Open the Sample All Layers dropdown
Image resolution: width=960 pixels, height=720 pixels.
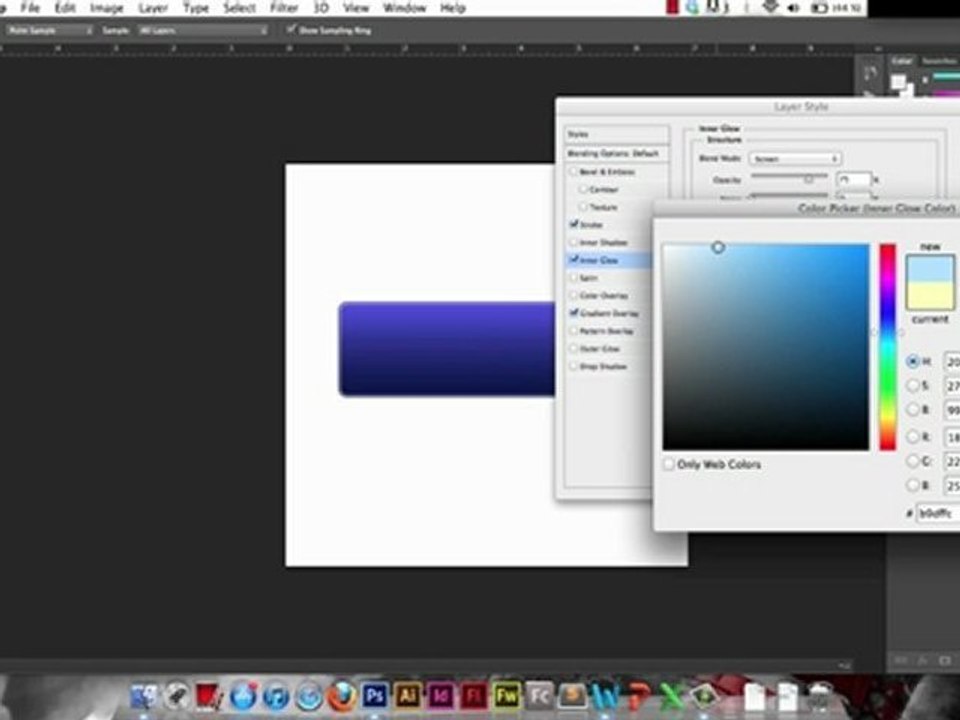pos(203,30)
